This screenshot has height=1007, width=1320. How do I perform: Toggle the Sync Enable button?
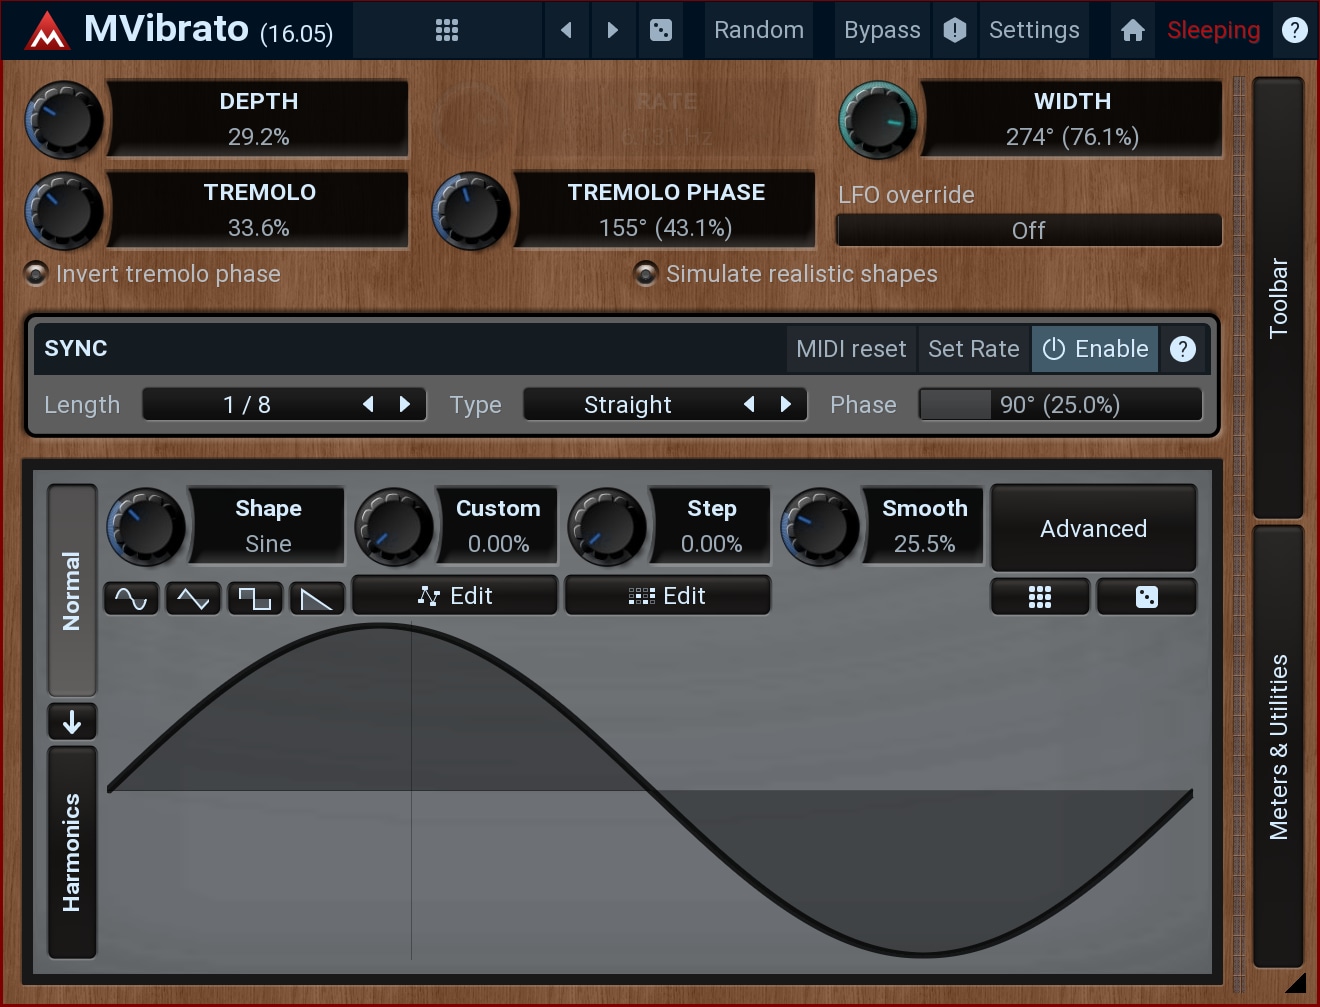(1095, 349)
